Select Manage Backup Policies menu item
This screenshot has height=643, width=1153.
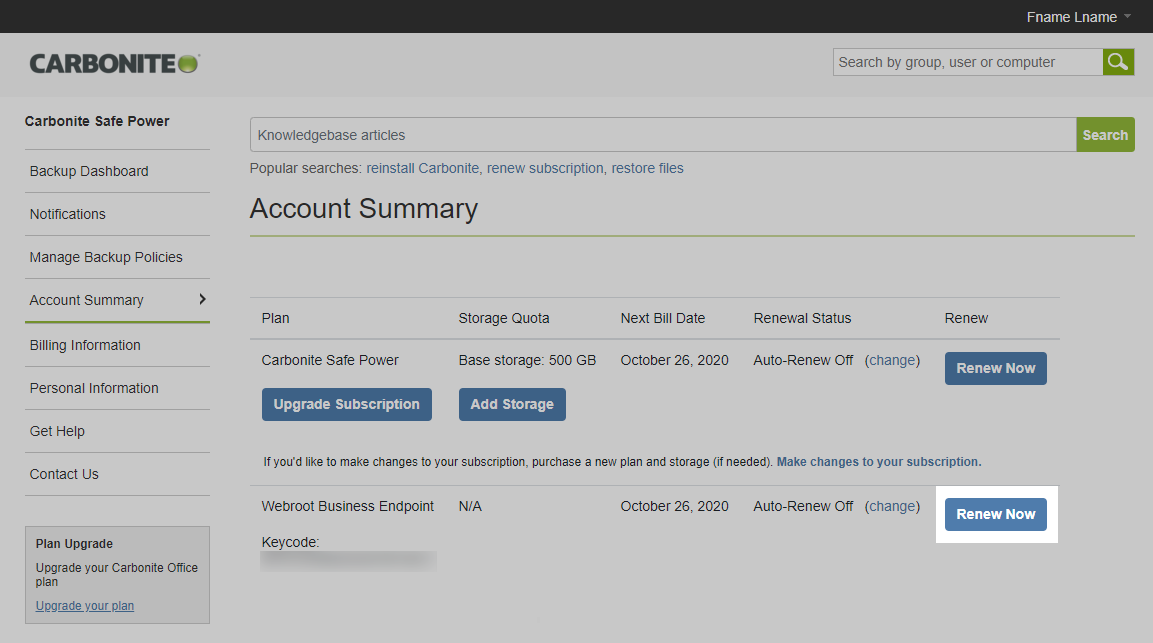(x=106, y=257)
